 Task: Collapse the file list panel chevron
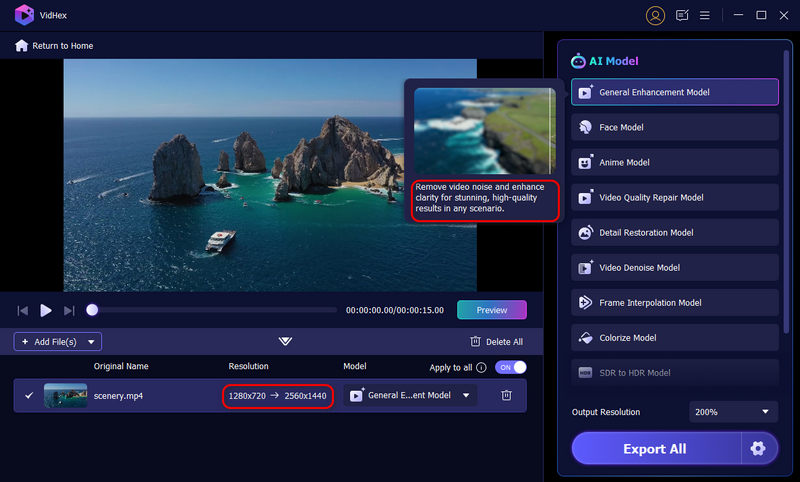point(285,342)
